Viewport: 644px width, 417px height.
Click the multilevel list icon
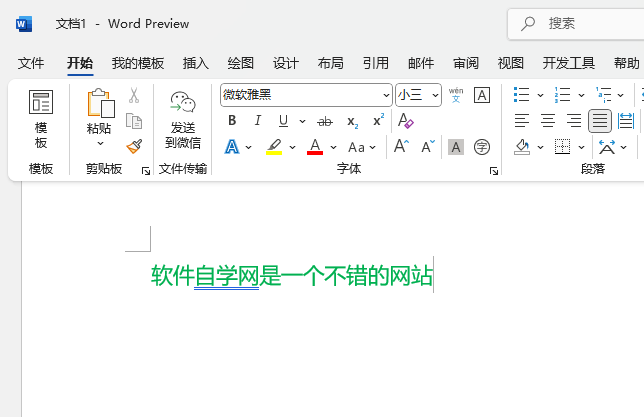[x=604, y=95]
